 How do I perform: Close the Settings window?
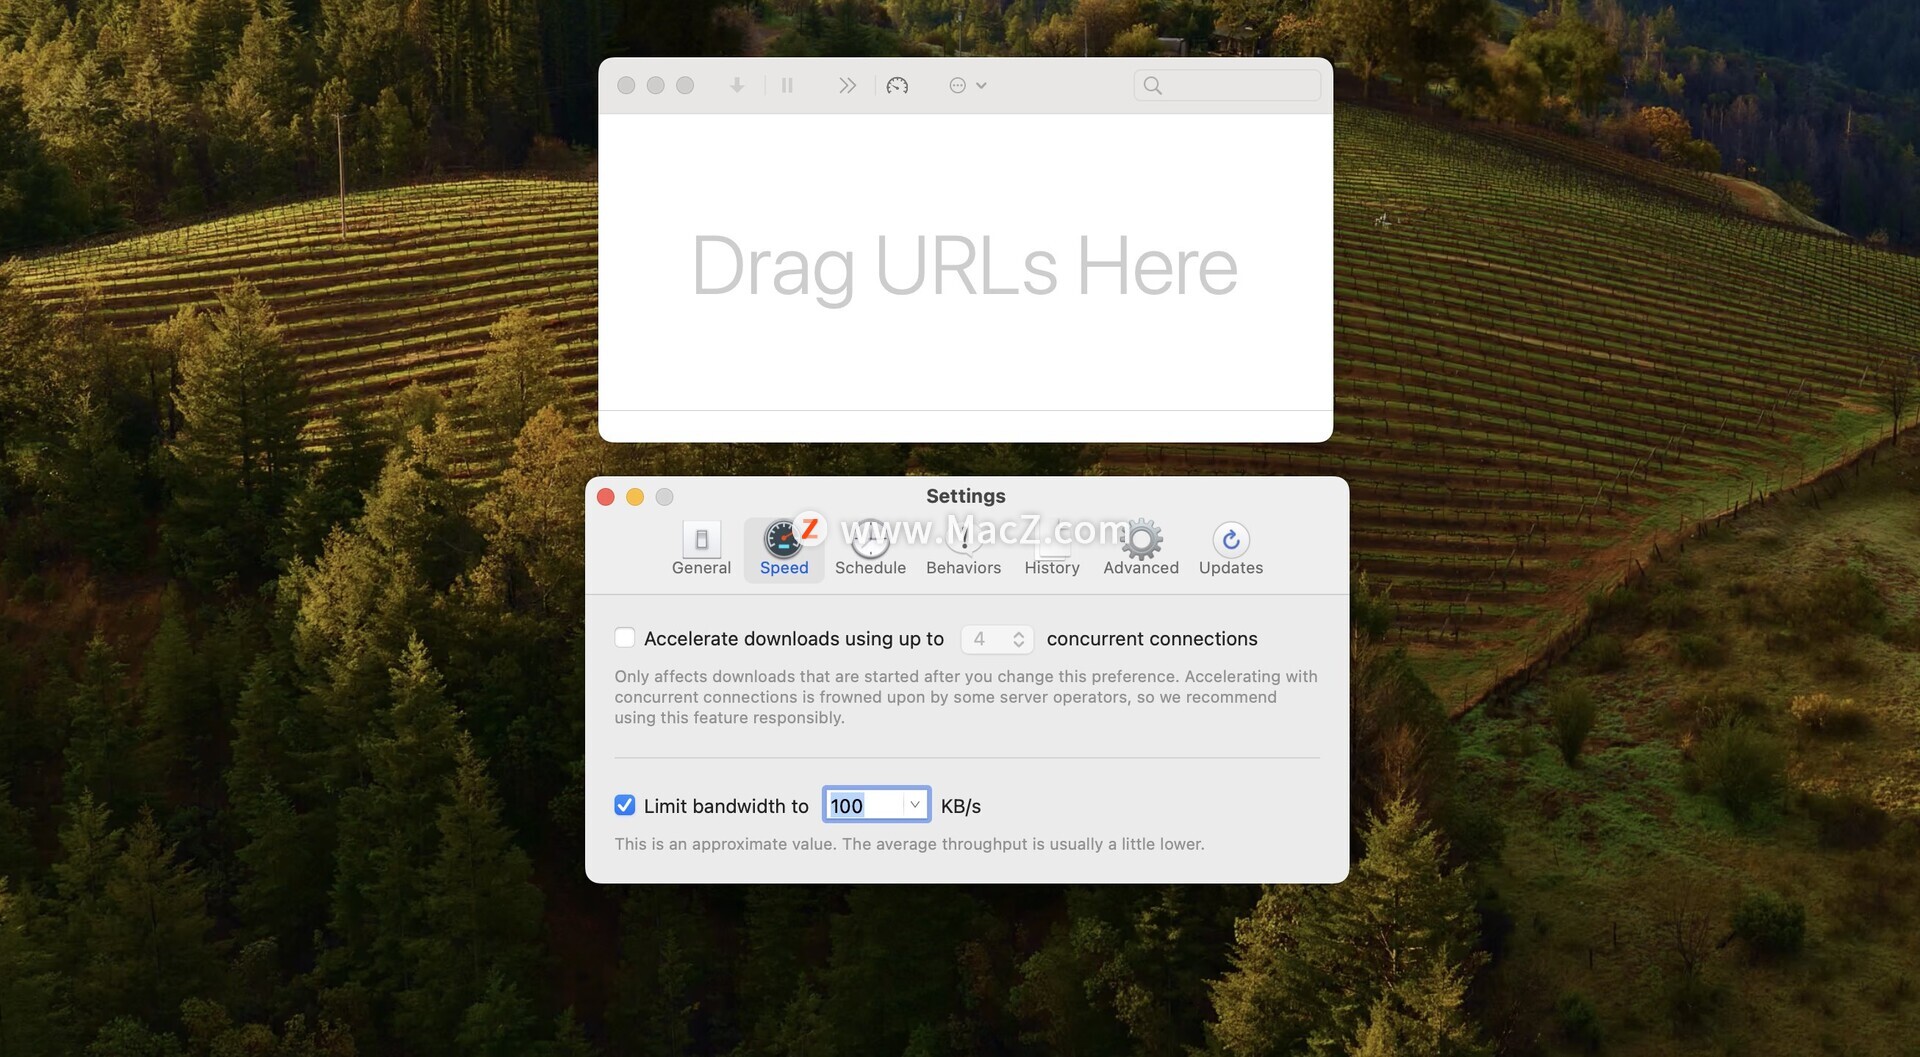606,497
